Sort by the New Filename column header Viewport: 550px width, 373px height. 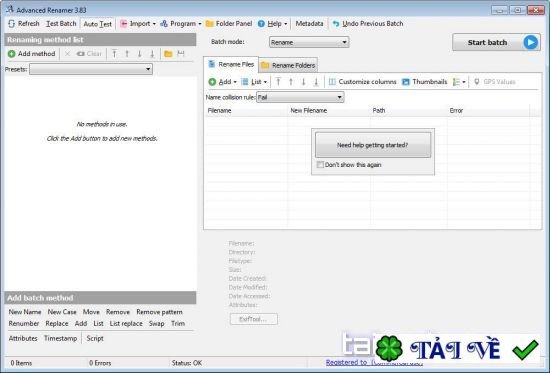click(329, 111)
